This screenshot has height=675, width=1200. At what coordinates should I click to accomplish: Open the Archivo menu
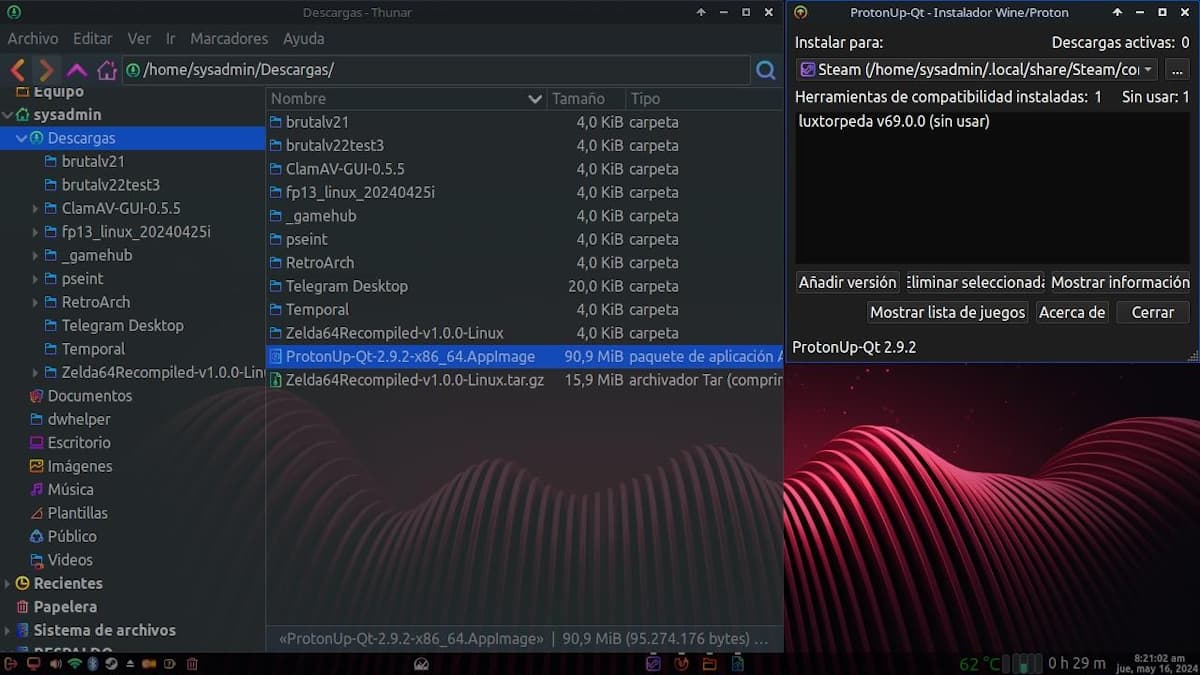click(x=33, y=38)
